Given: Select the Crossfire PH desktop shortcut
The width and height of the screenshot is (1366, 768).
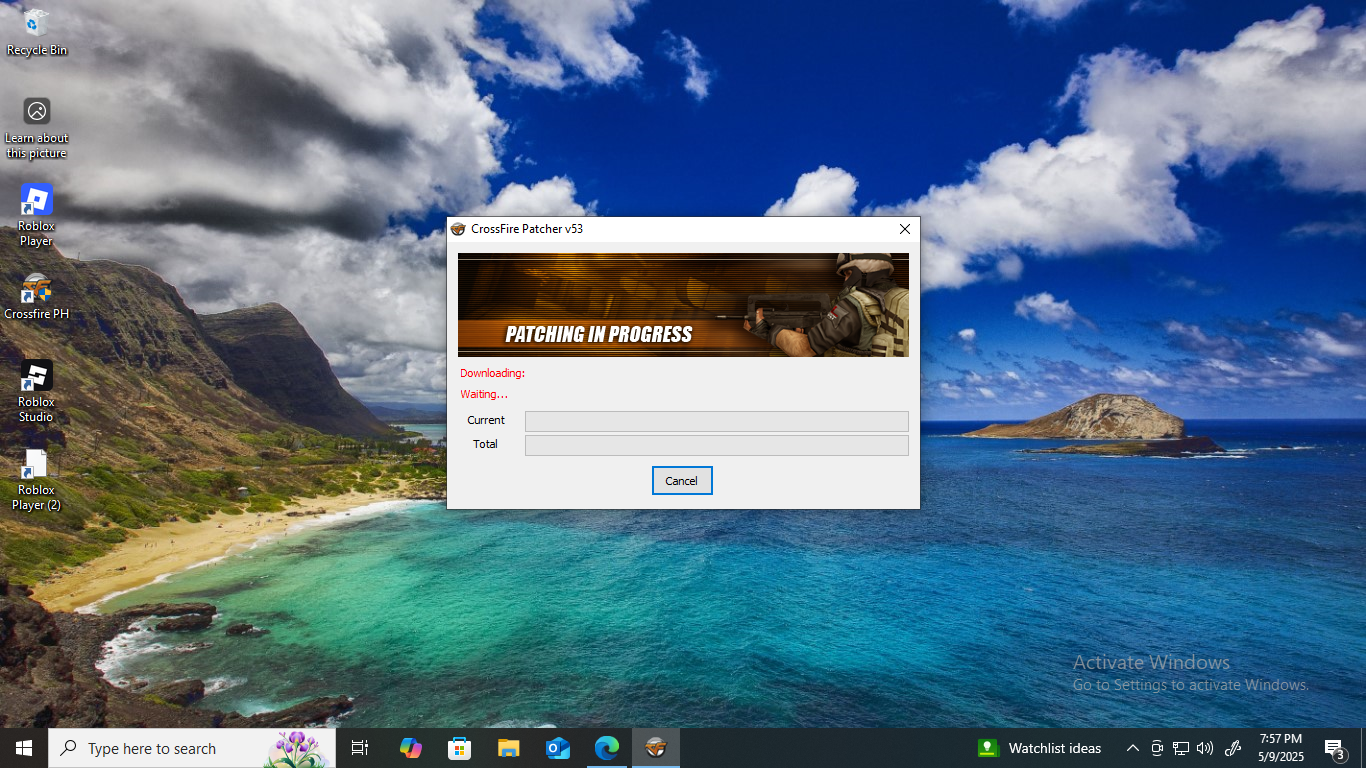Looking at the screenshot, I should (37, 297).
